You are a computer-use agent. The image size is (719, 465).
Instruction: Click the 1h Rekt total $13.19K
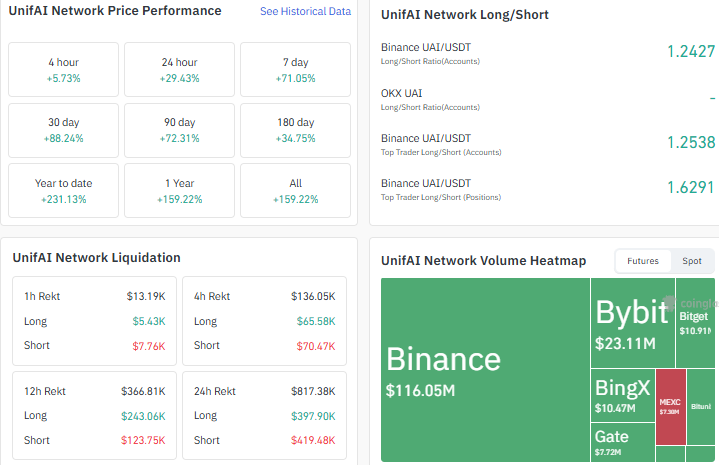pyautogui.click(x=146, y=297)
